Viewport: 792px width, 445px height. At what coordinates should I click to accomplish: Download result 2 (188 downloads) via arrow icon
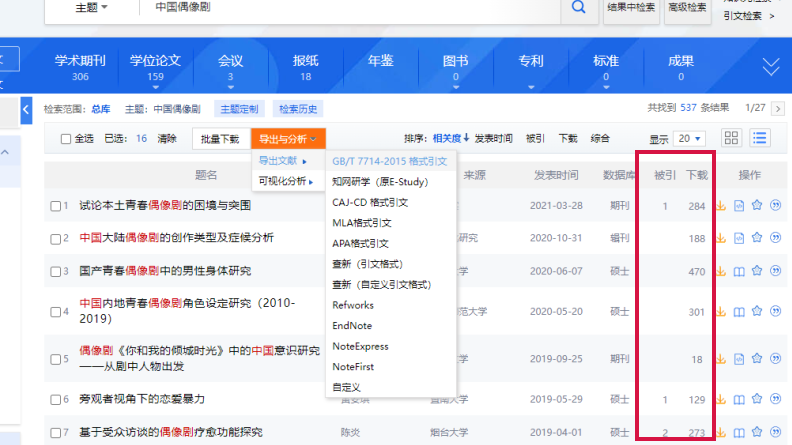pos(721,238)
